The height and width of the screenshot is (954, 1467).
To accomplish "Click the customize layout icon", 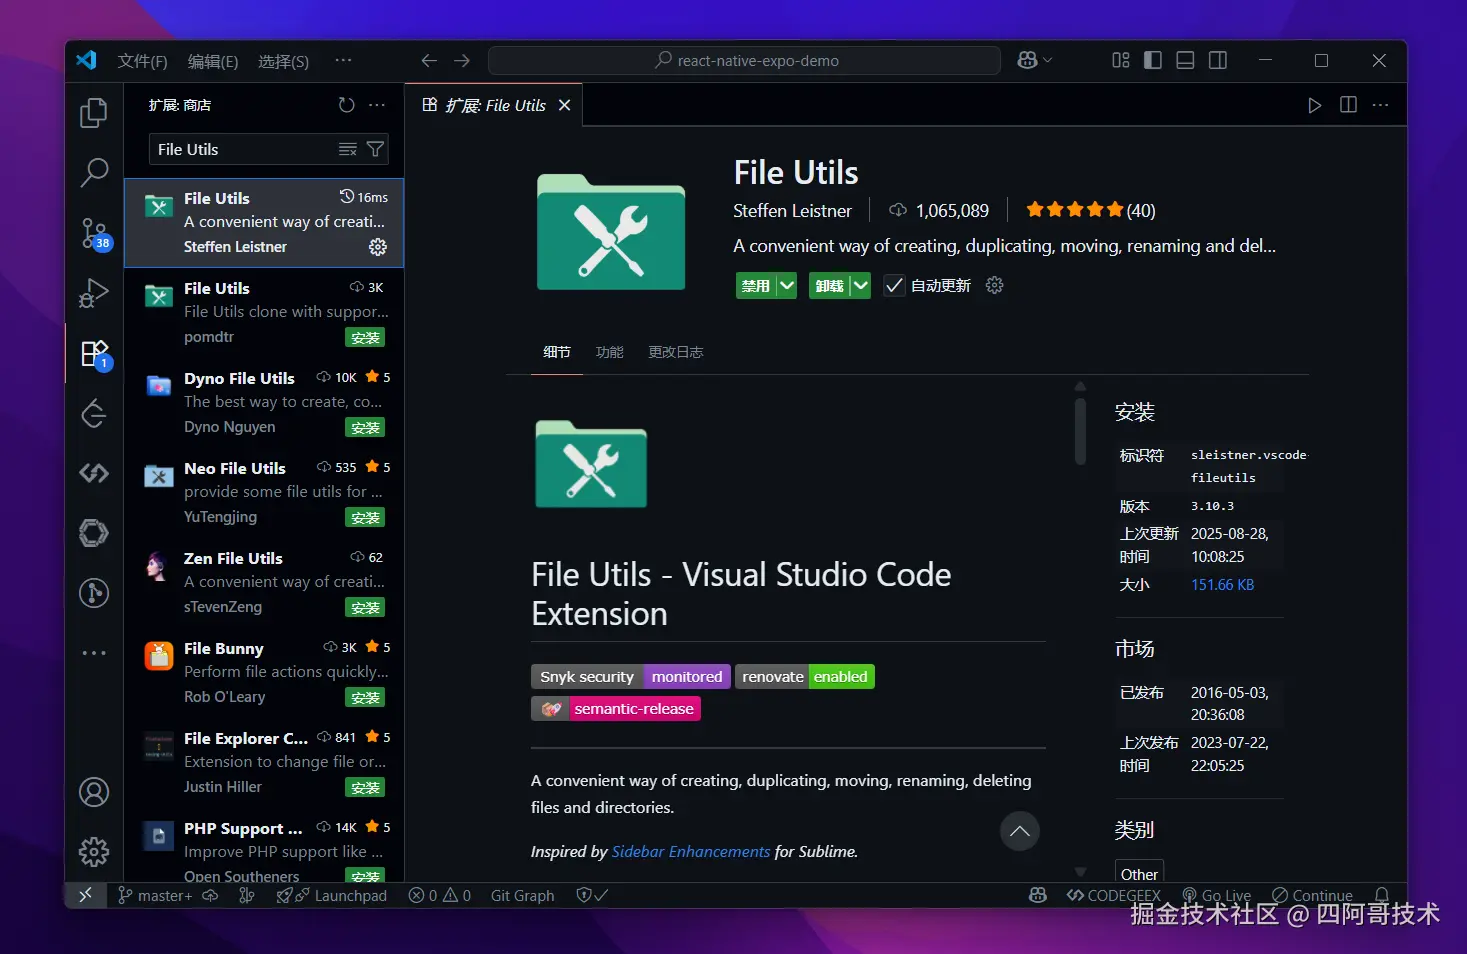I will [1121, 60].
